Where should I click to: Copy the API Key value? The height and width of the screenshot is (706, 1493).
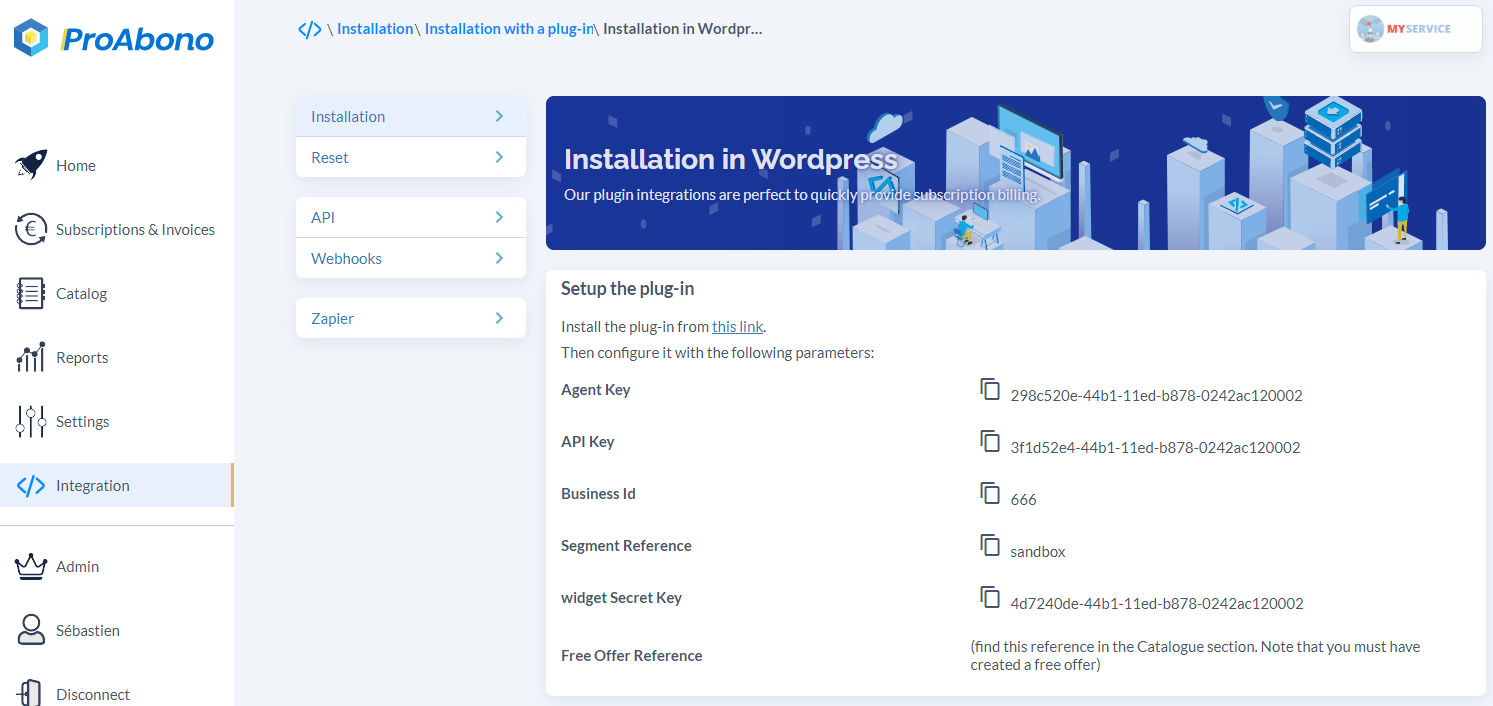pos(990,441)
